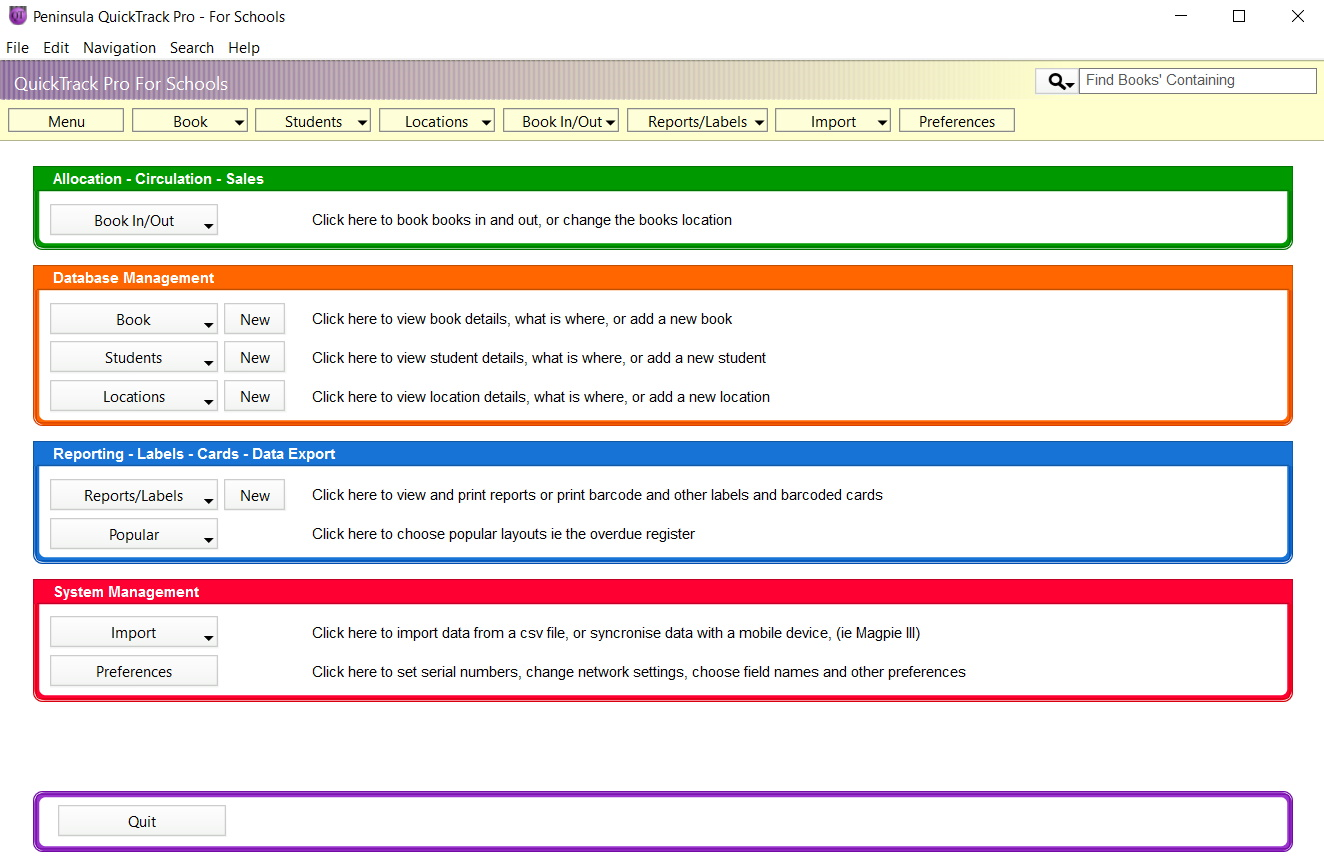Click the QuickTrack Pro For Schools banner text
The height and width of the screenshot is (865, 1324).
pyautogui.click(x=121, y=84)
